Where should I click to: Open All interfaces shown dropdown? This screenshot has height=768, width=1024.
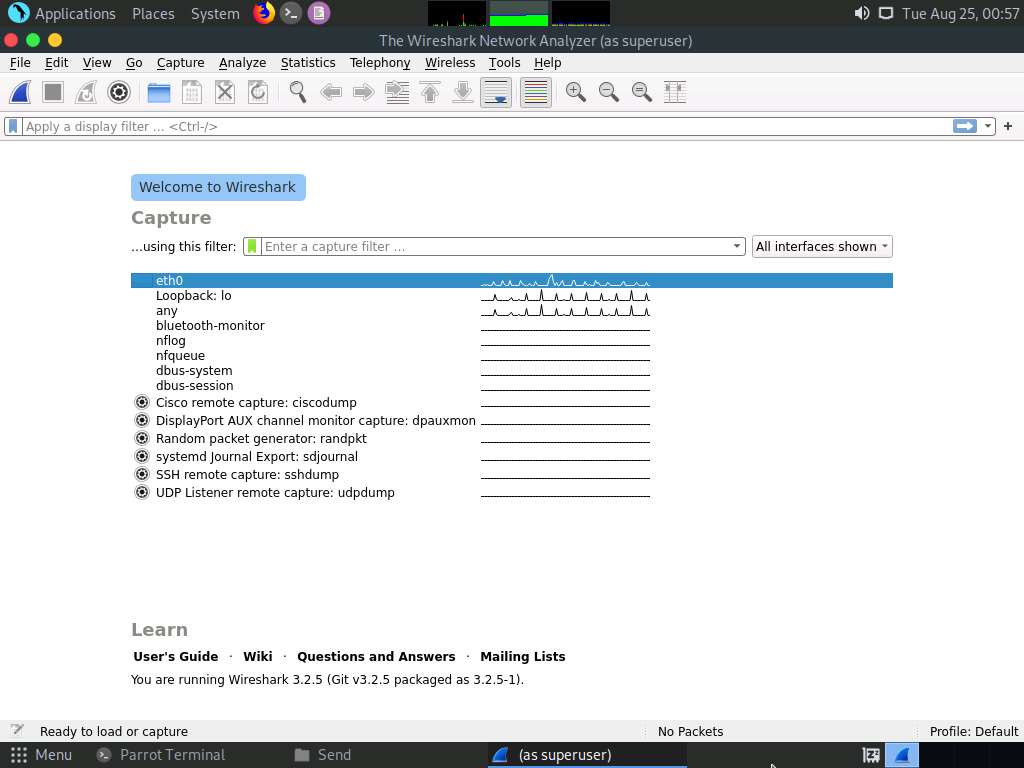822,246
